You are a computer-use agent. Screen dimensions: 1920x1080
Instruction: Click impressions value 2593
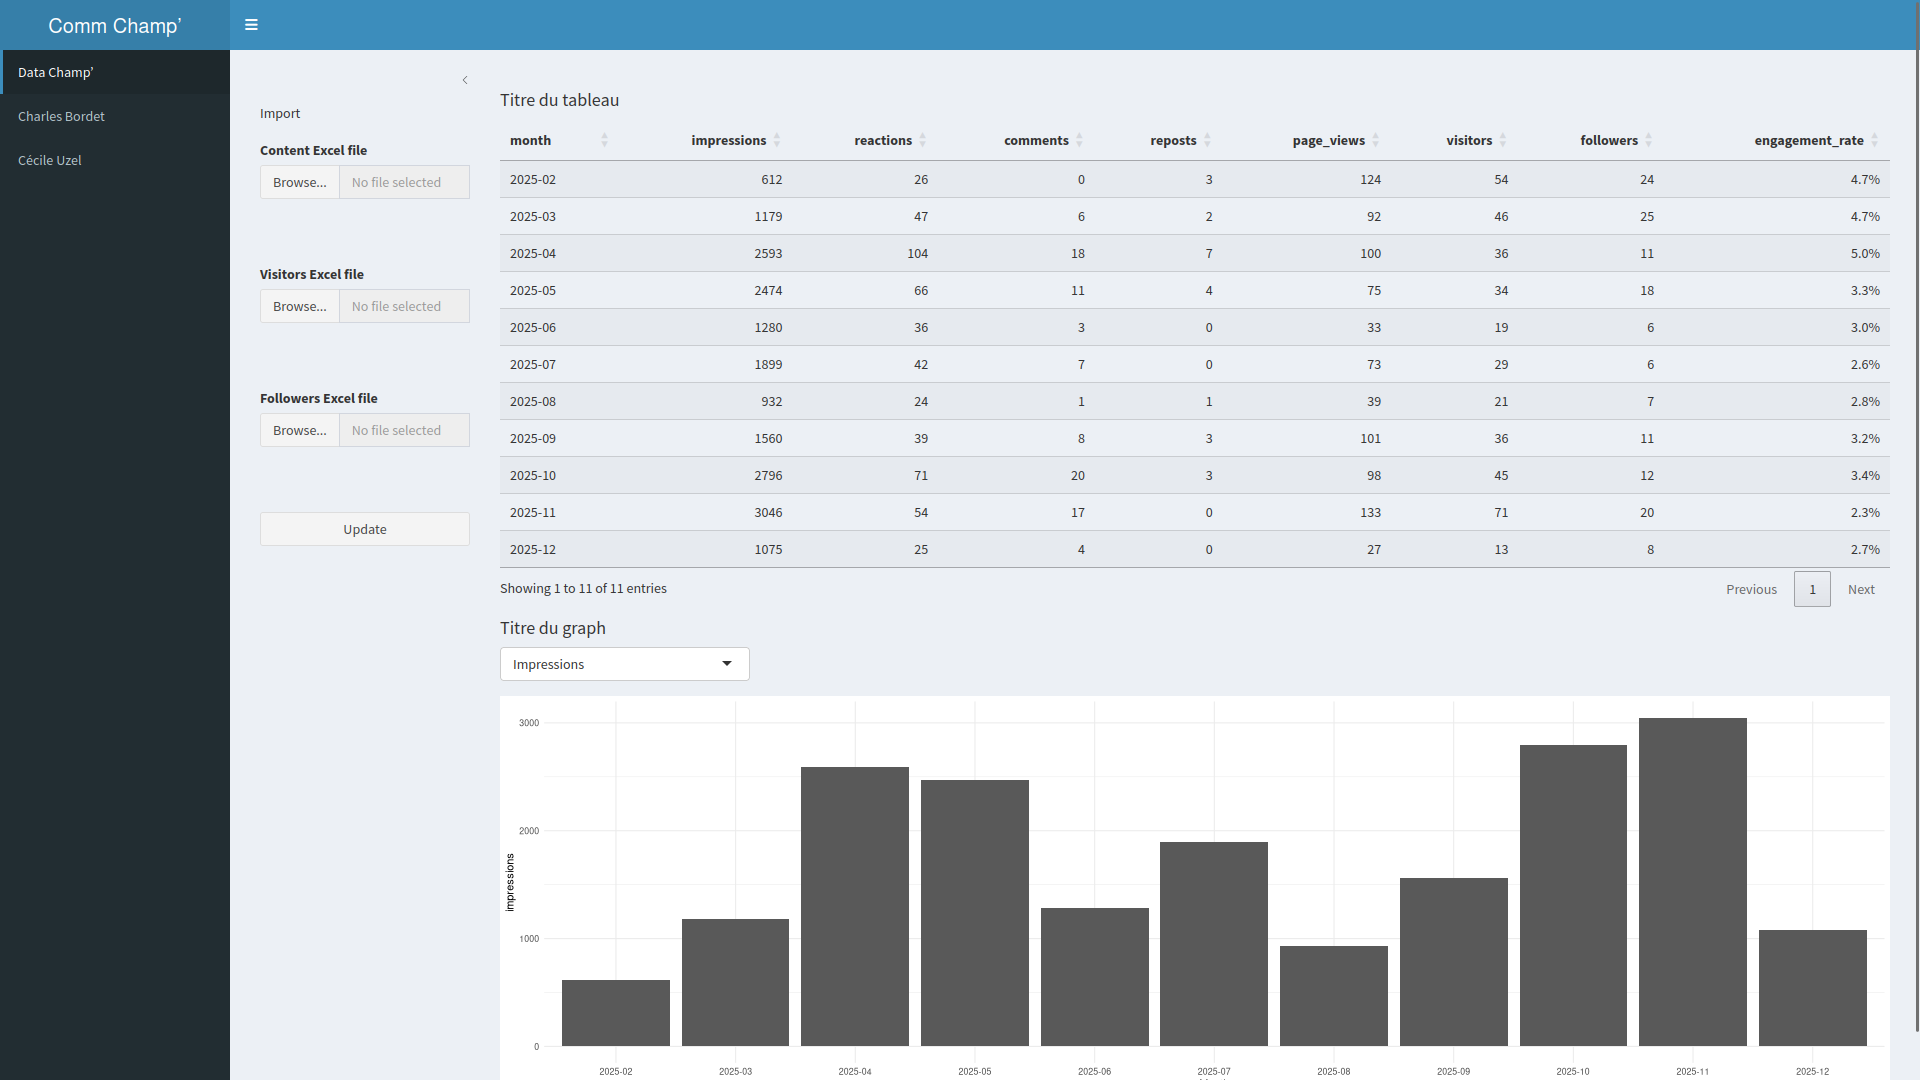point(768,253)
